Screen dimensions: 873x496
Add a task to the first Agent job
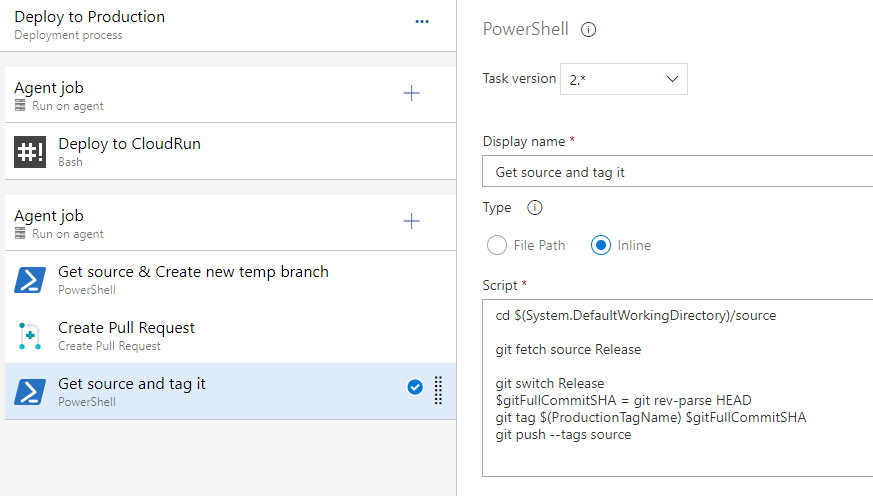tap(411, 93)
